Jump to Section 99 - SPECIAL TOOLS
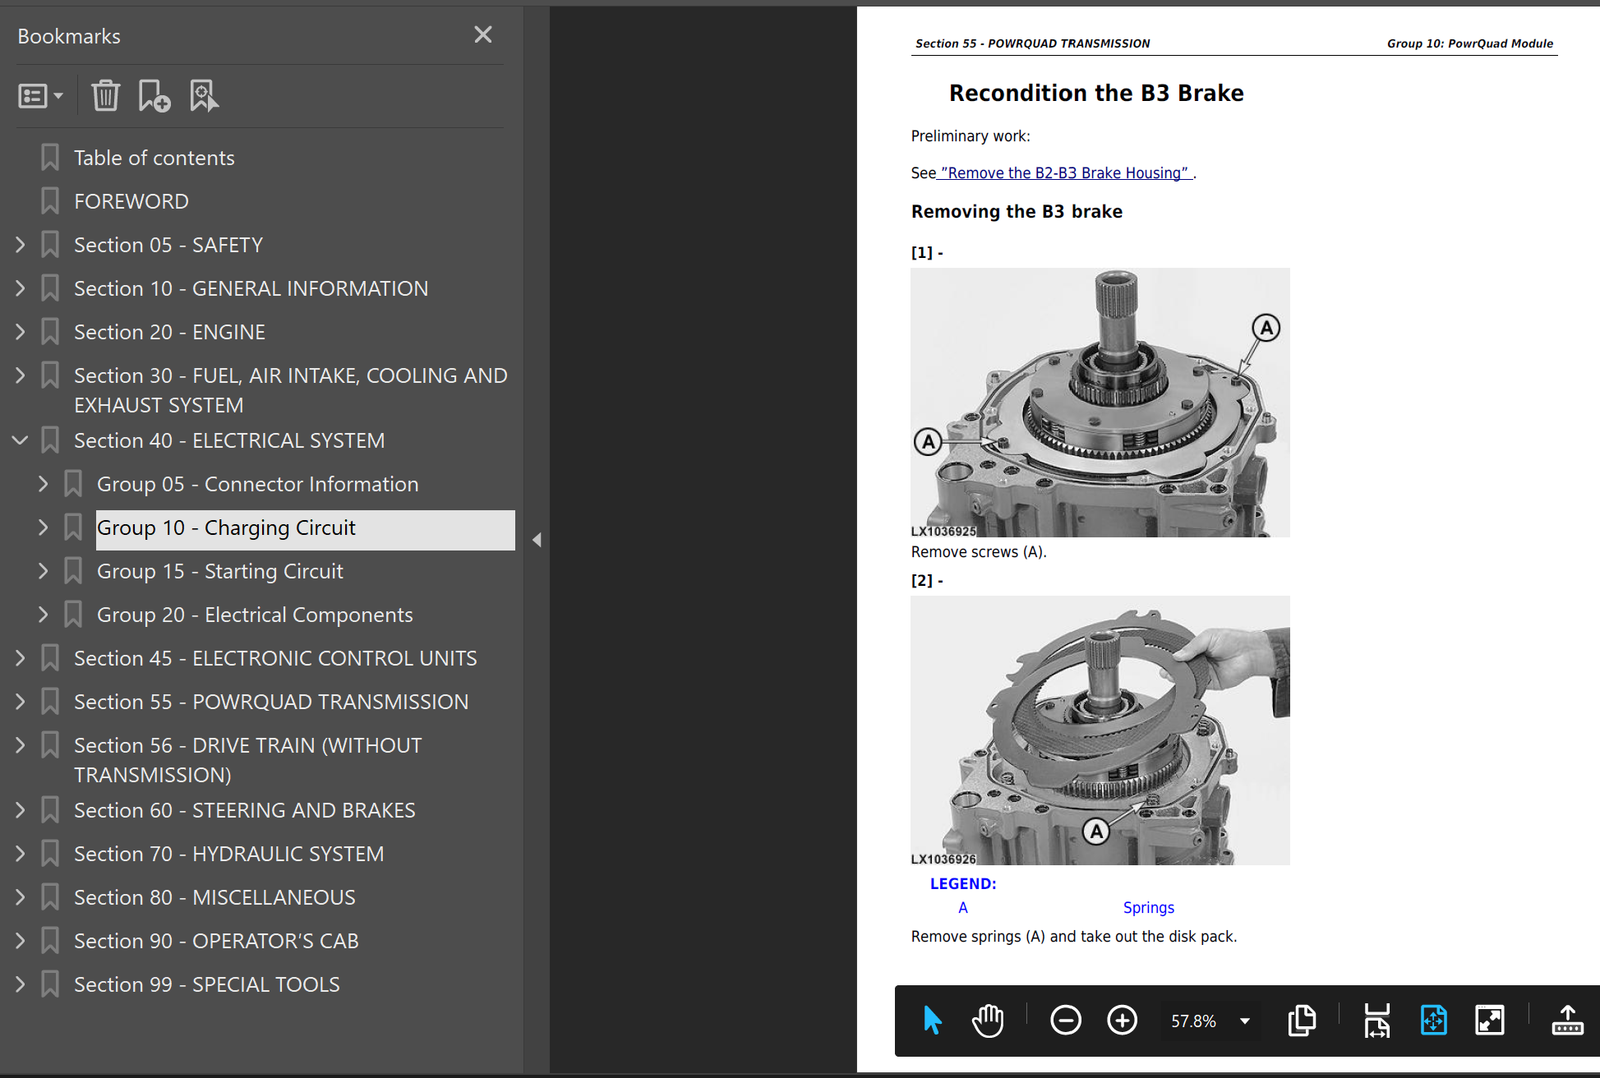Image resolution: width=1600 pixels, height=1078 pixels. [x=207, y=985]
